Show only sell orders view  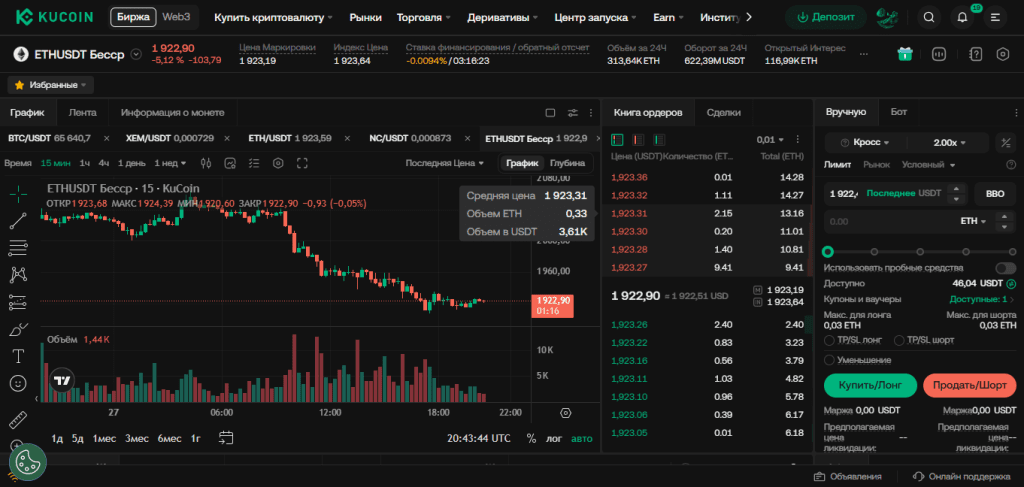[x=638, y=140]
